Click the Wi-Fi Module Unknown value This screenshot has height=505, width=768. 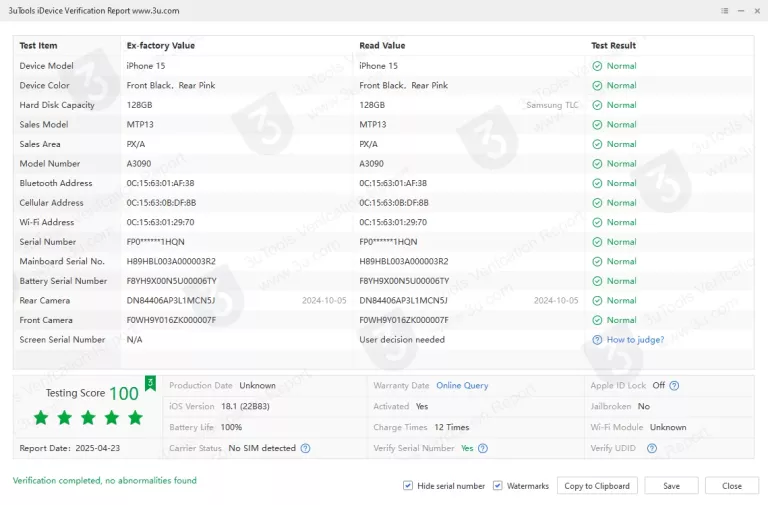click(x=668, y=428)
